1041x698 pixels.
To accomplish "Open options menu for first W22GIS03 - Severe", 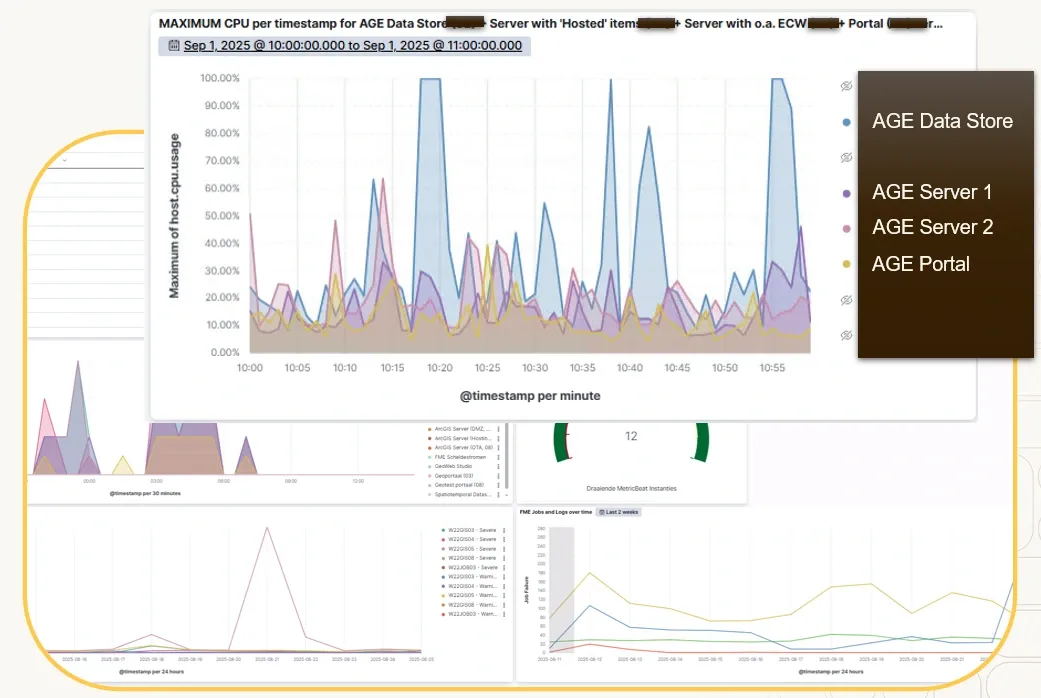I will pos(503,530).
